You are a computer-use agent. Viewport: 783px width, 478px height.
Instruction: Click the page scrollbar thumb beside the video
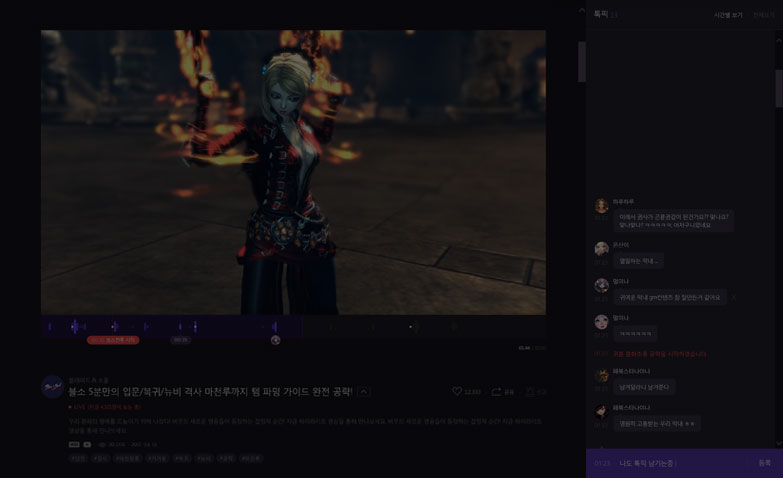(x=582, y=61)
